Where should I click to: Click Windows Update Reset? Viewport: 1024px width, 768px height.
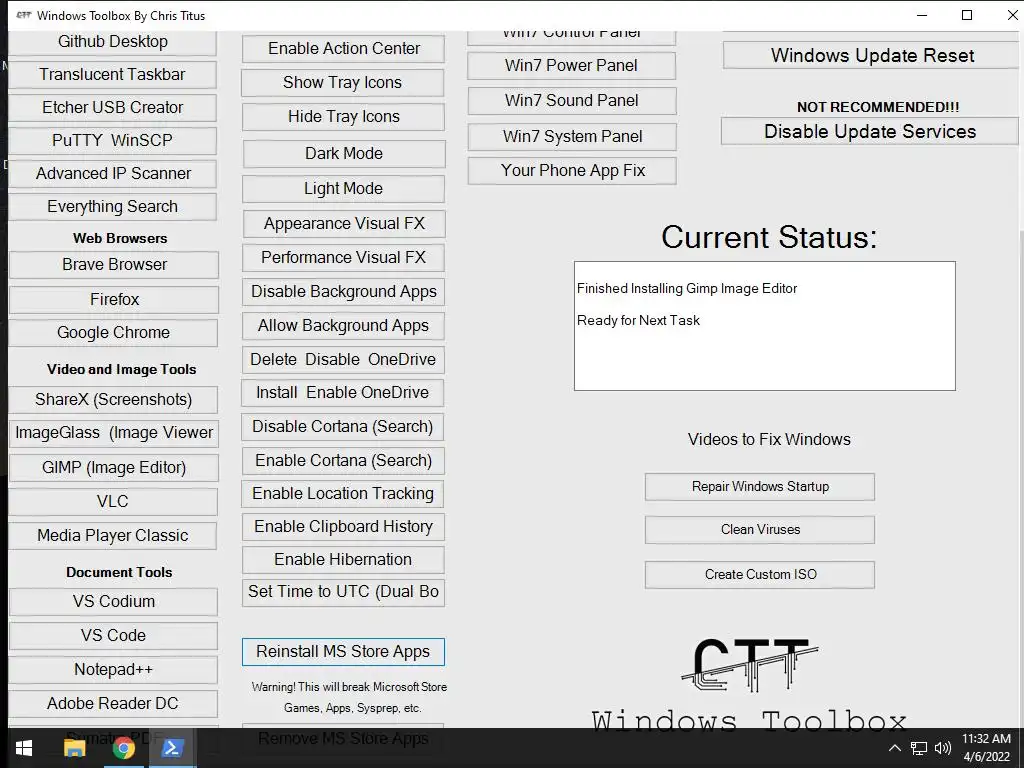pyautogui.click(x=872, y=56)
